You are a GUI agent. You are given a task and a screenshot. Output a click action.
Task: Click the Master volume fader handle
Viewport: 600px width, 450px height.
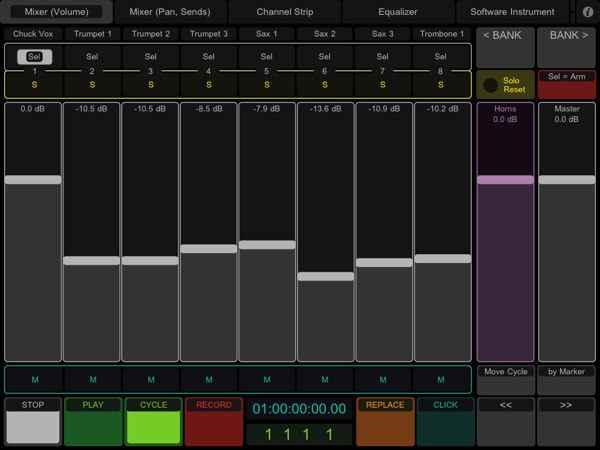click(567, 180)
